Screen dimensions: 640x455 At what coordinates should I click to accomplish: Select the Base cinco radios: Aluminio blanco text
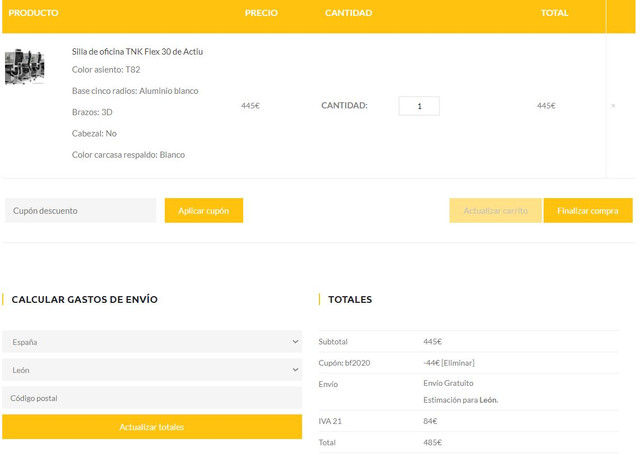pyautogui.click(x=135, y=91)
